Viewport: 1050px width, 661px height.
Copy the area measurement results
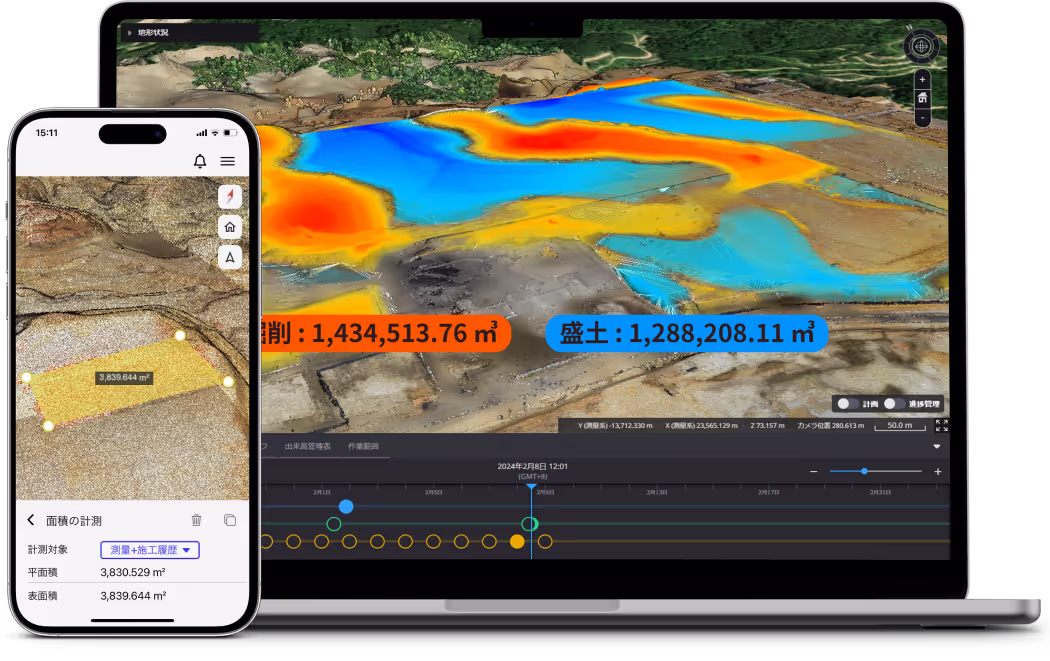230,520
